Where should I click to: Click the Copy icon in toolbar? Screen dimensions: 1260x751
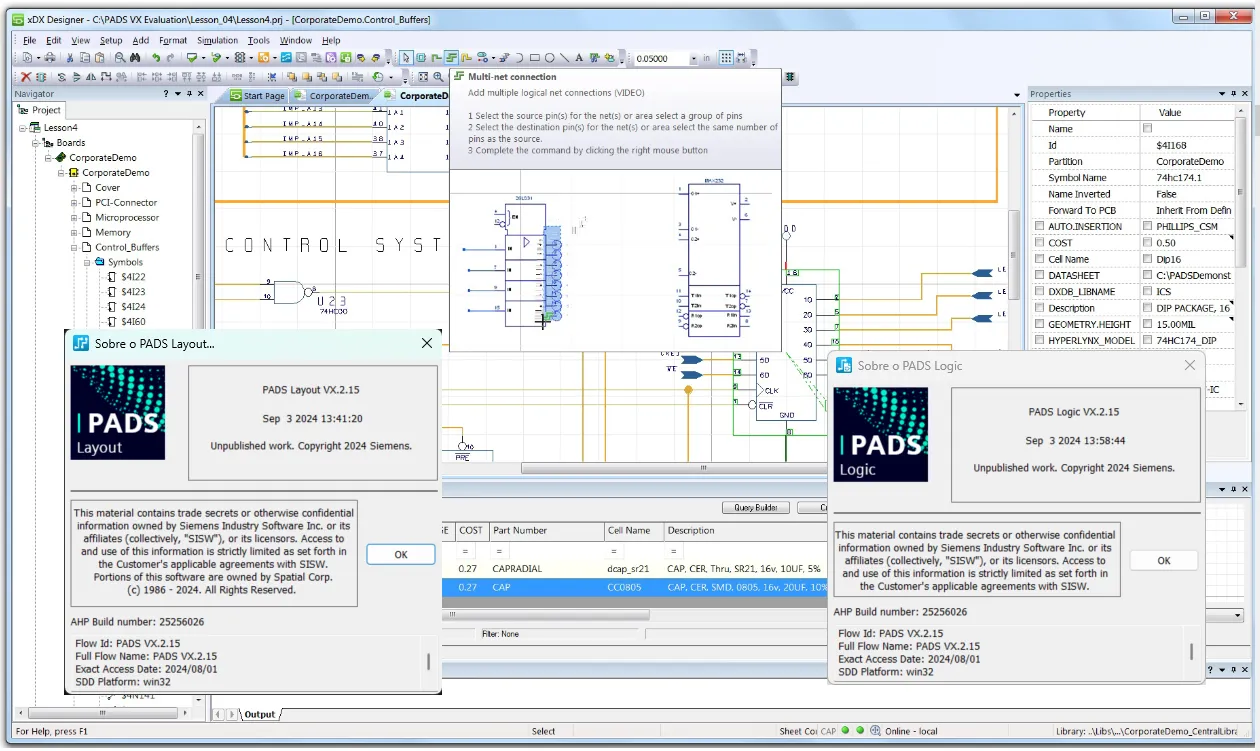85,58
